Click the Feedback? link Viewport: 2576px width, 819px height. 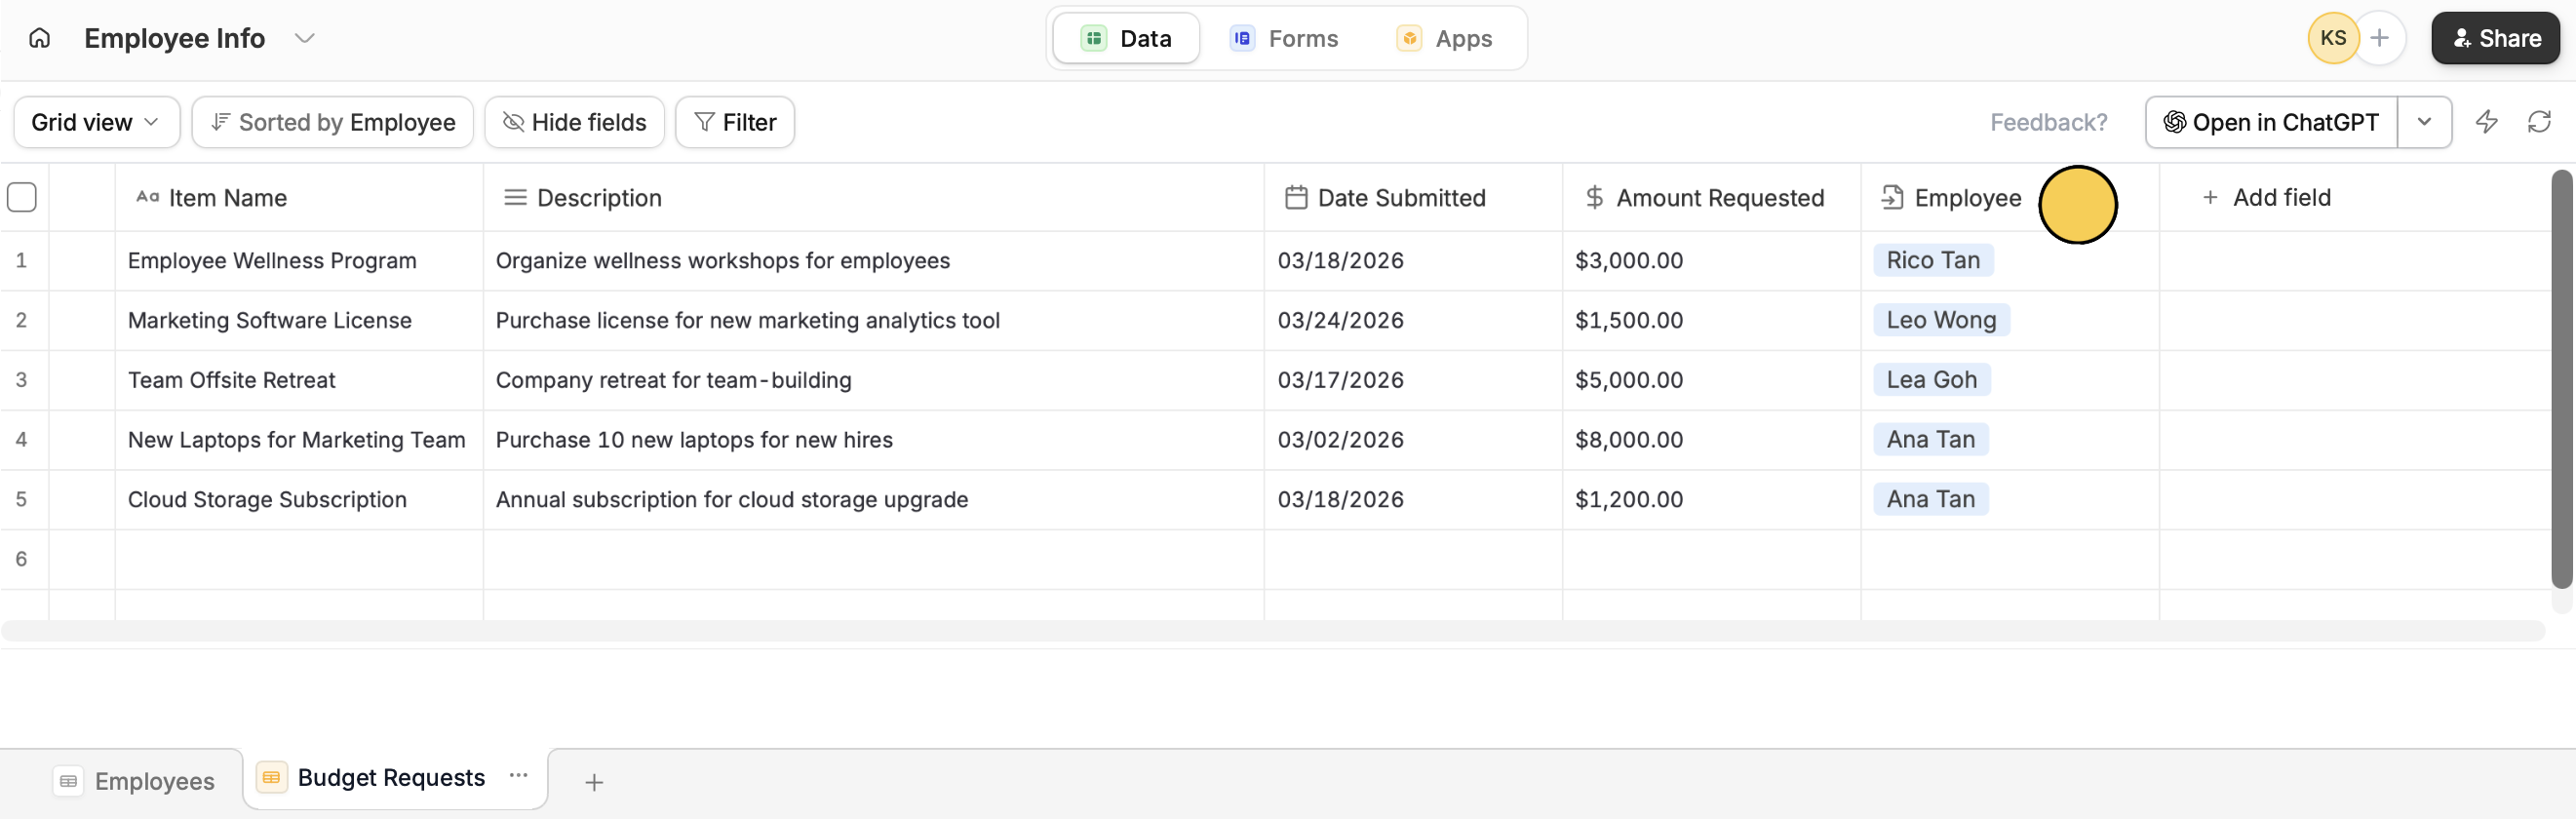(2048, 122)
